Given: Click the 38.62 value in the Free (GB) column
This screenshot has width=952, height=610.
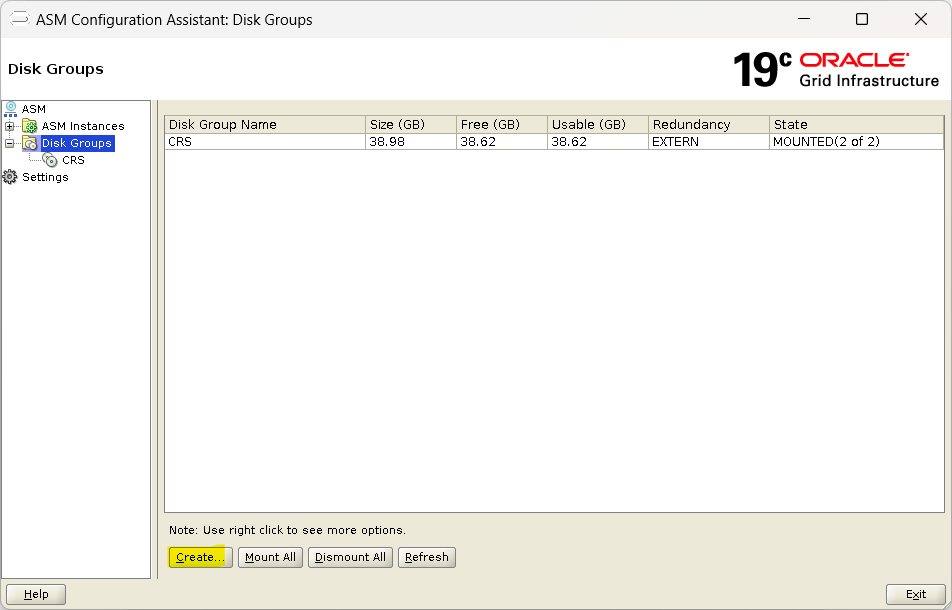Looking at the screenshot, I should [502, 141].
